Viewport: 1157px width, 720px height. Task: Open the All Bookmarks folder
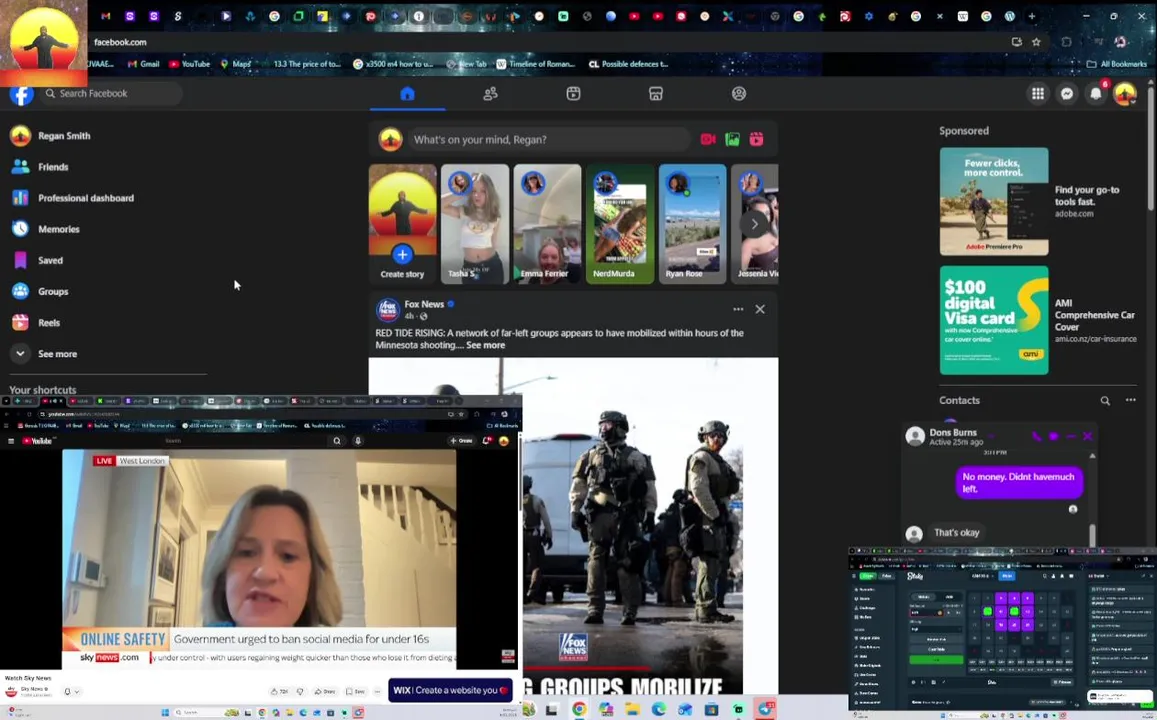coord(1116,64)
